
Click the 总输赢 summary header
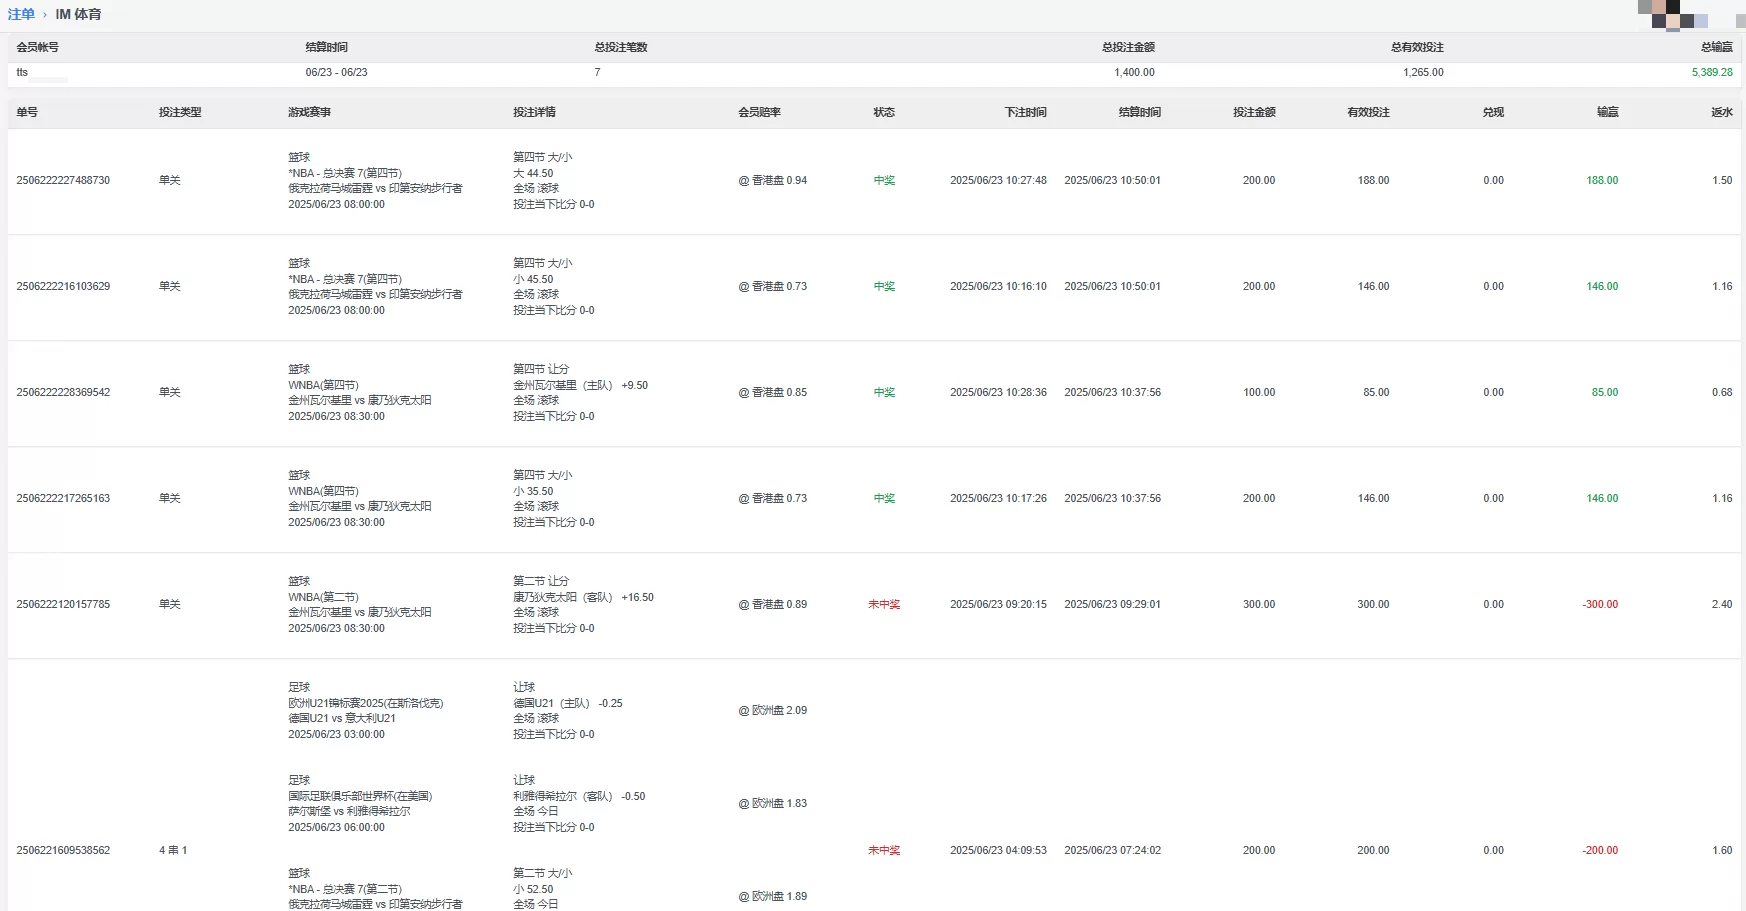pos(1717,47)
